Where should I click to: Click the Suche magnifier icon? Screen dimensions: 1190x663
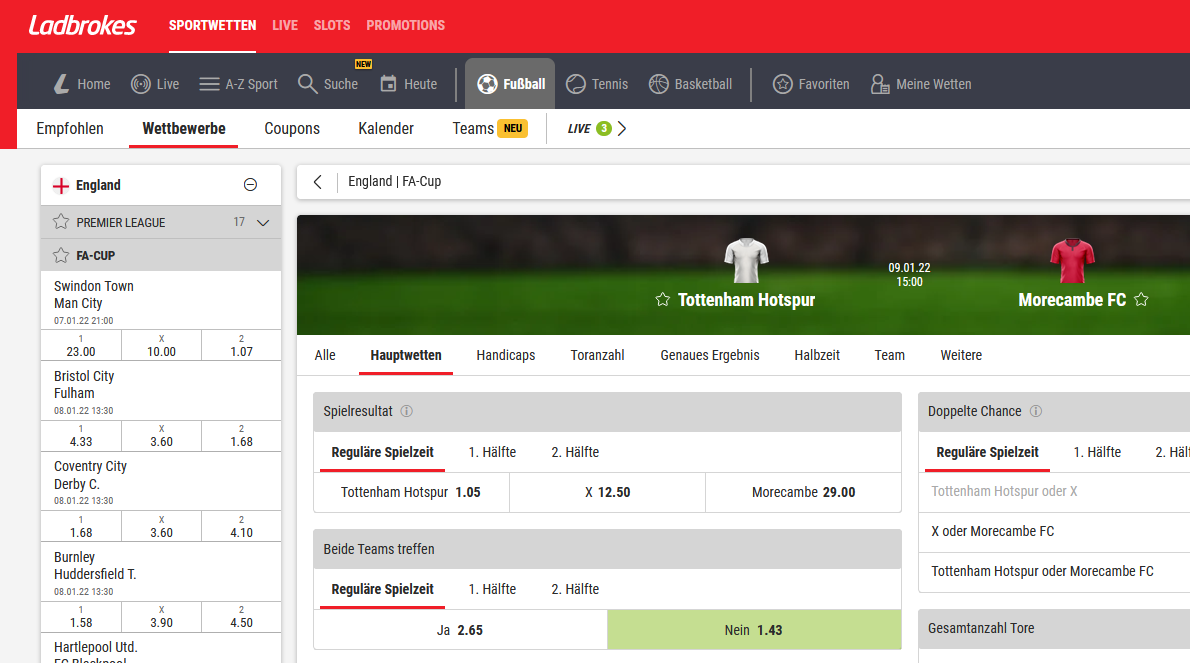click(x=307, y=84)
